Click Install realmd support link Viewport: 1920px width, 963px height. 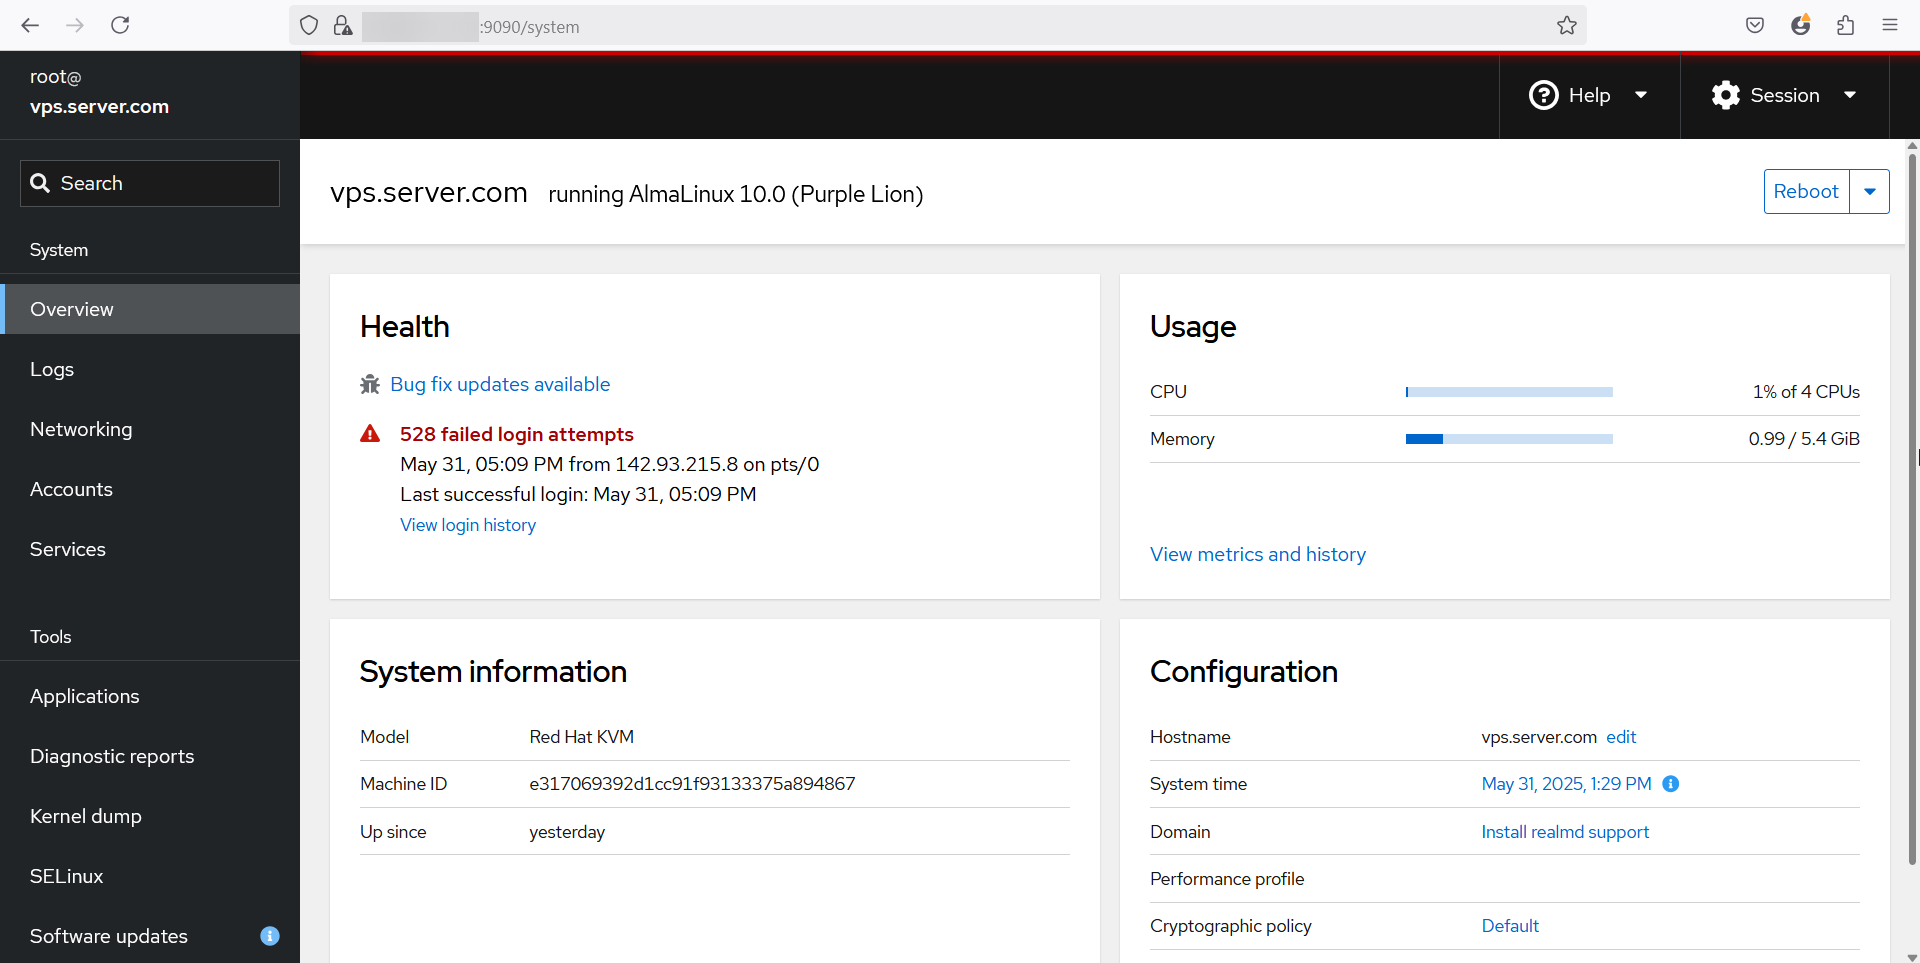point(1565,832)
